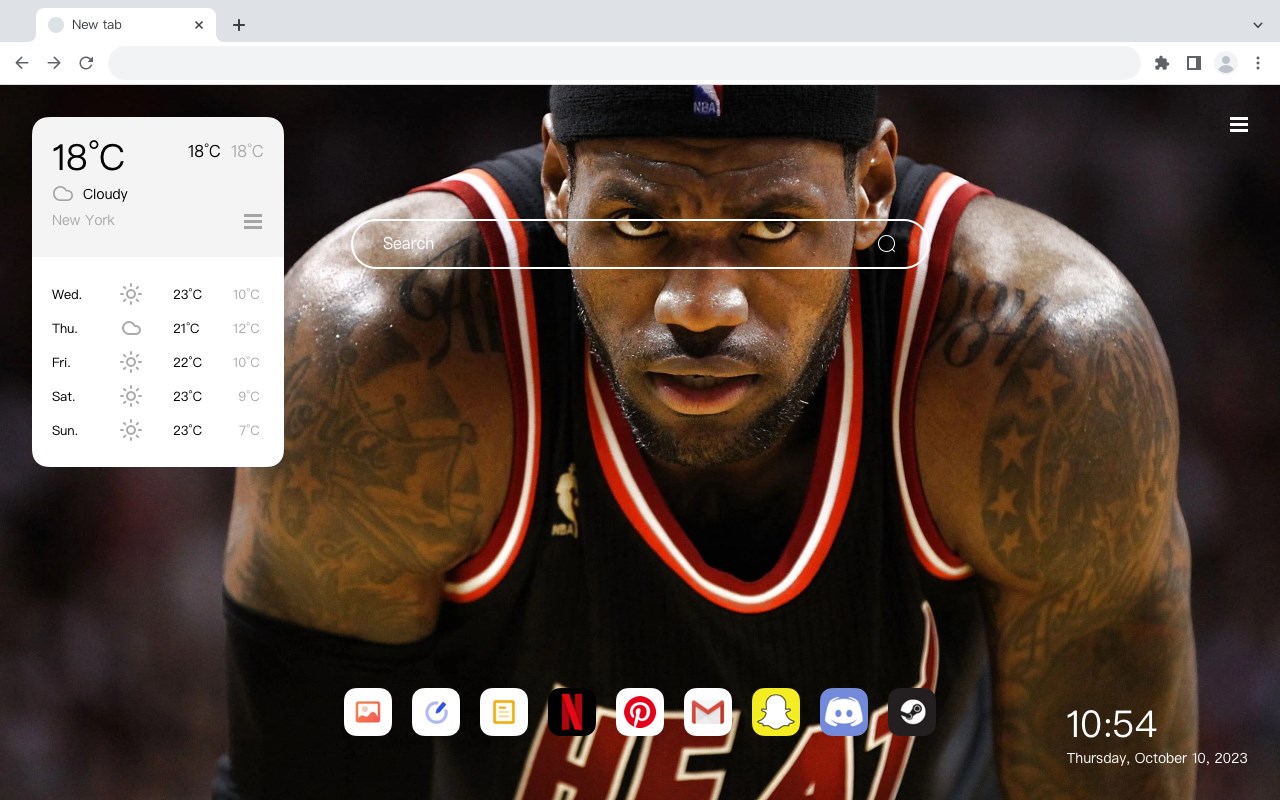Open the Chrome extensions puzzle icon

click(x=1161, y=63)
